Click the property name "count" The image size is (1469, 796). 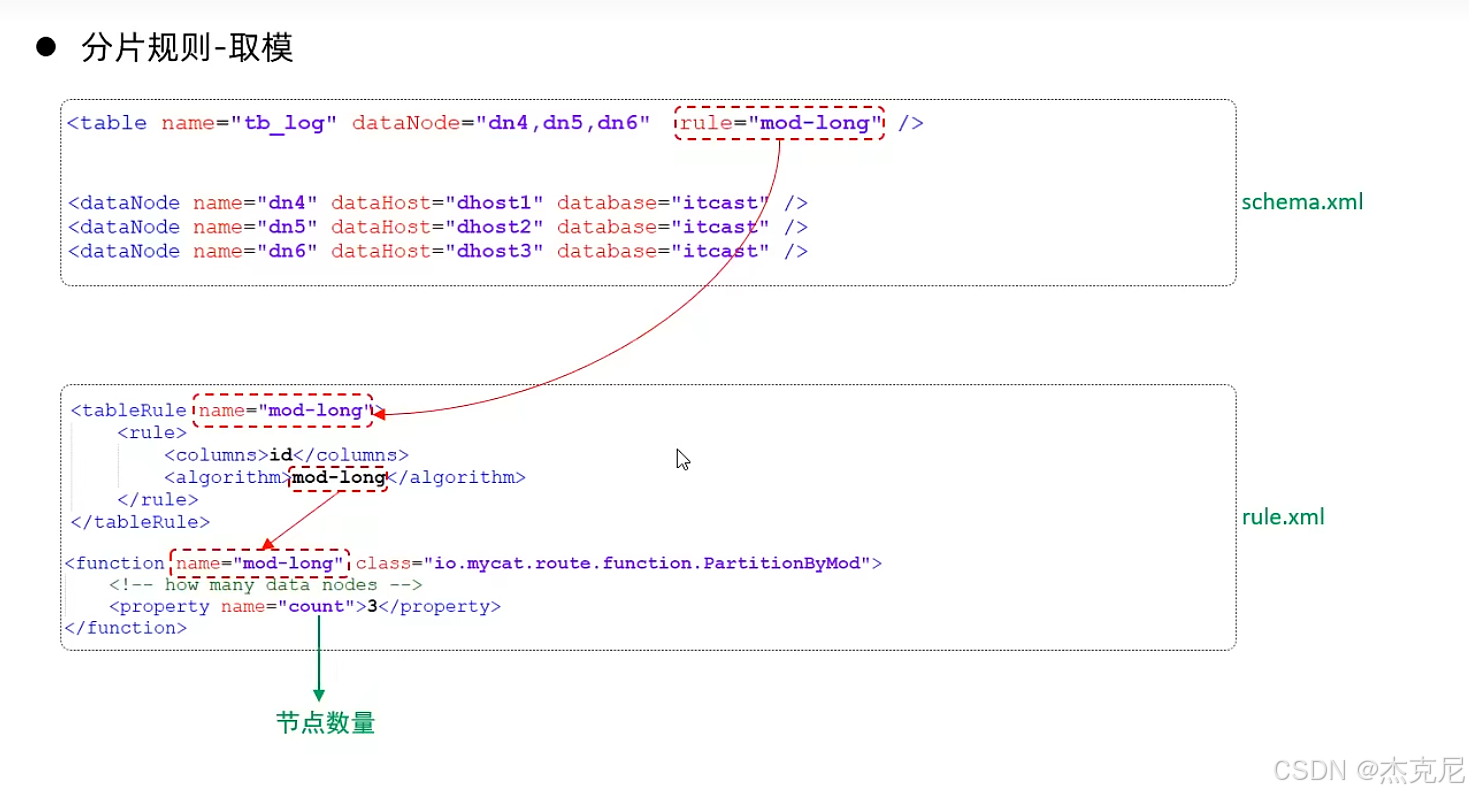click(316, 607)
